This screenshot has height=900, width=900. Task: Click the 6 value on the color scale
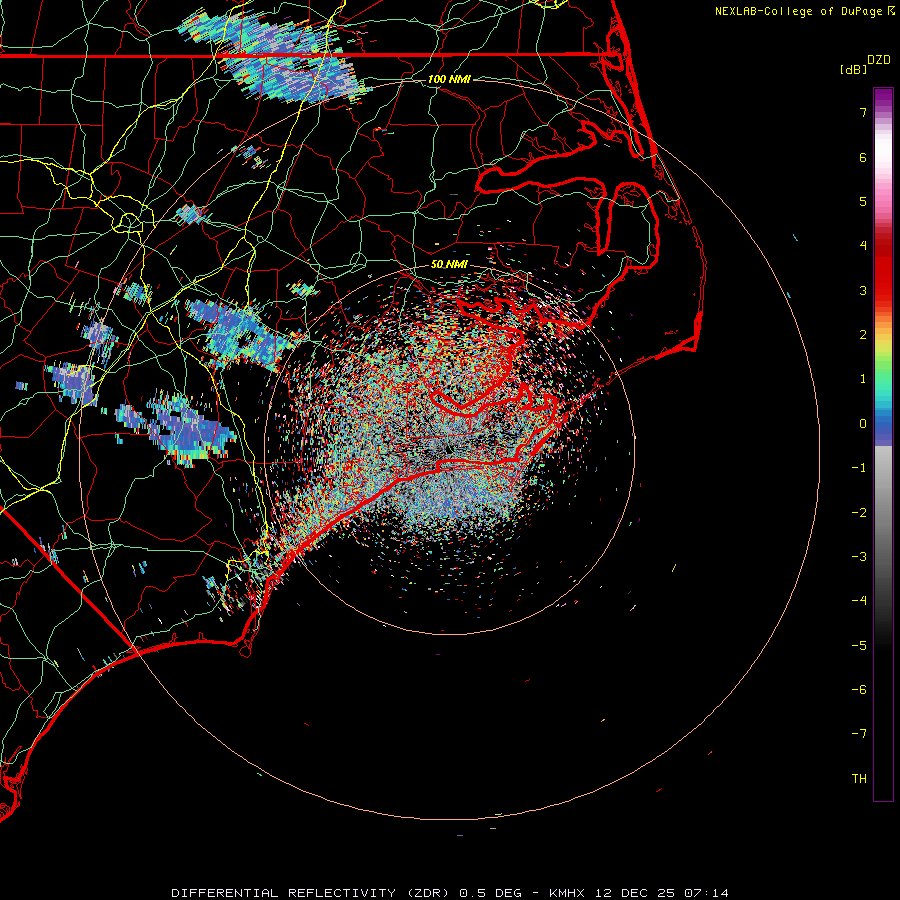[x=863, y=157]
